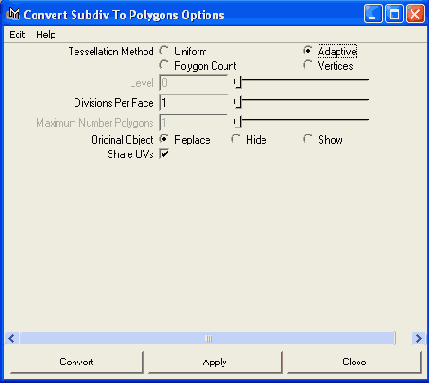The width and height of the screenshot is (429, 383).
Task: Maximize the options window
Action: [394, 14]
